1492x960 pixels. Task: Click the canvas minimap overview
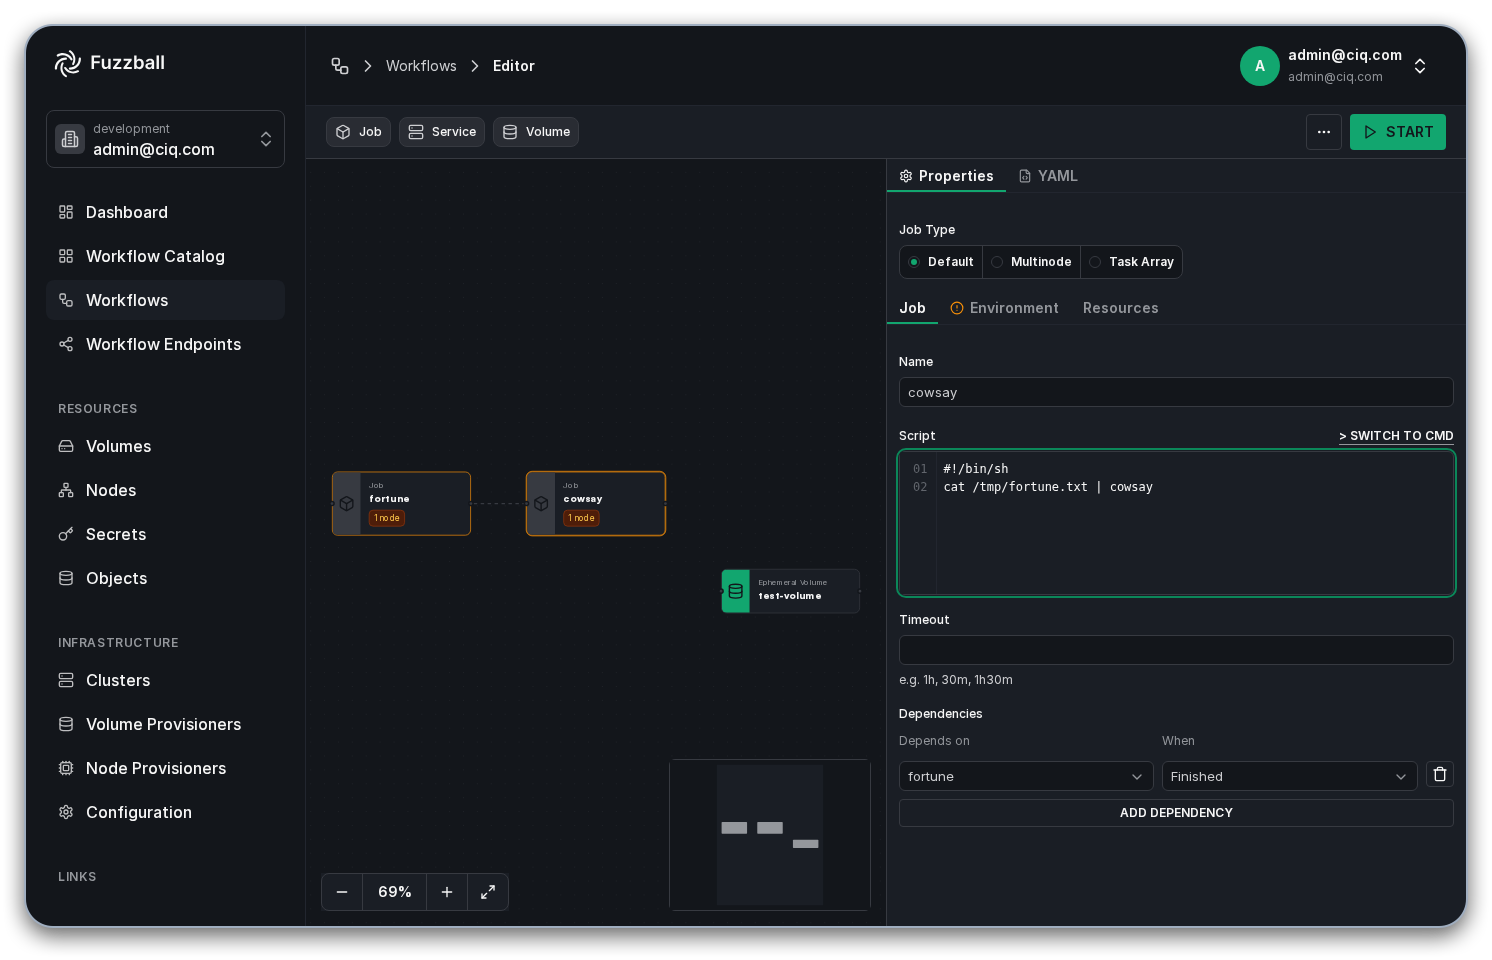[770, 835]
